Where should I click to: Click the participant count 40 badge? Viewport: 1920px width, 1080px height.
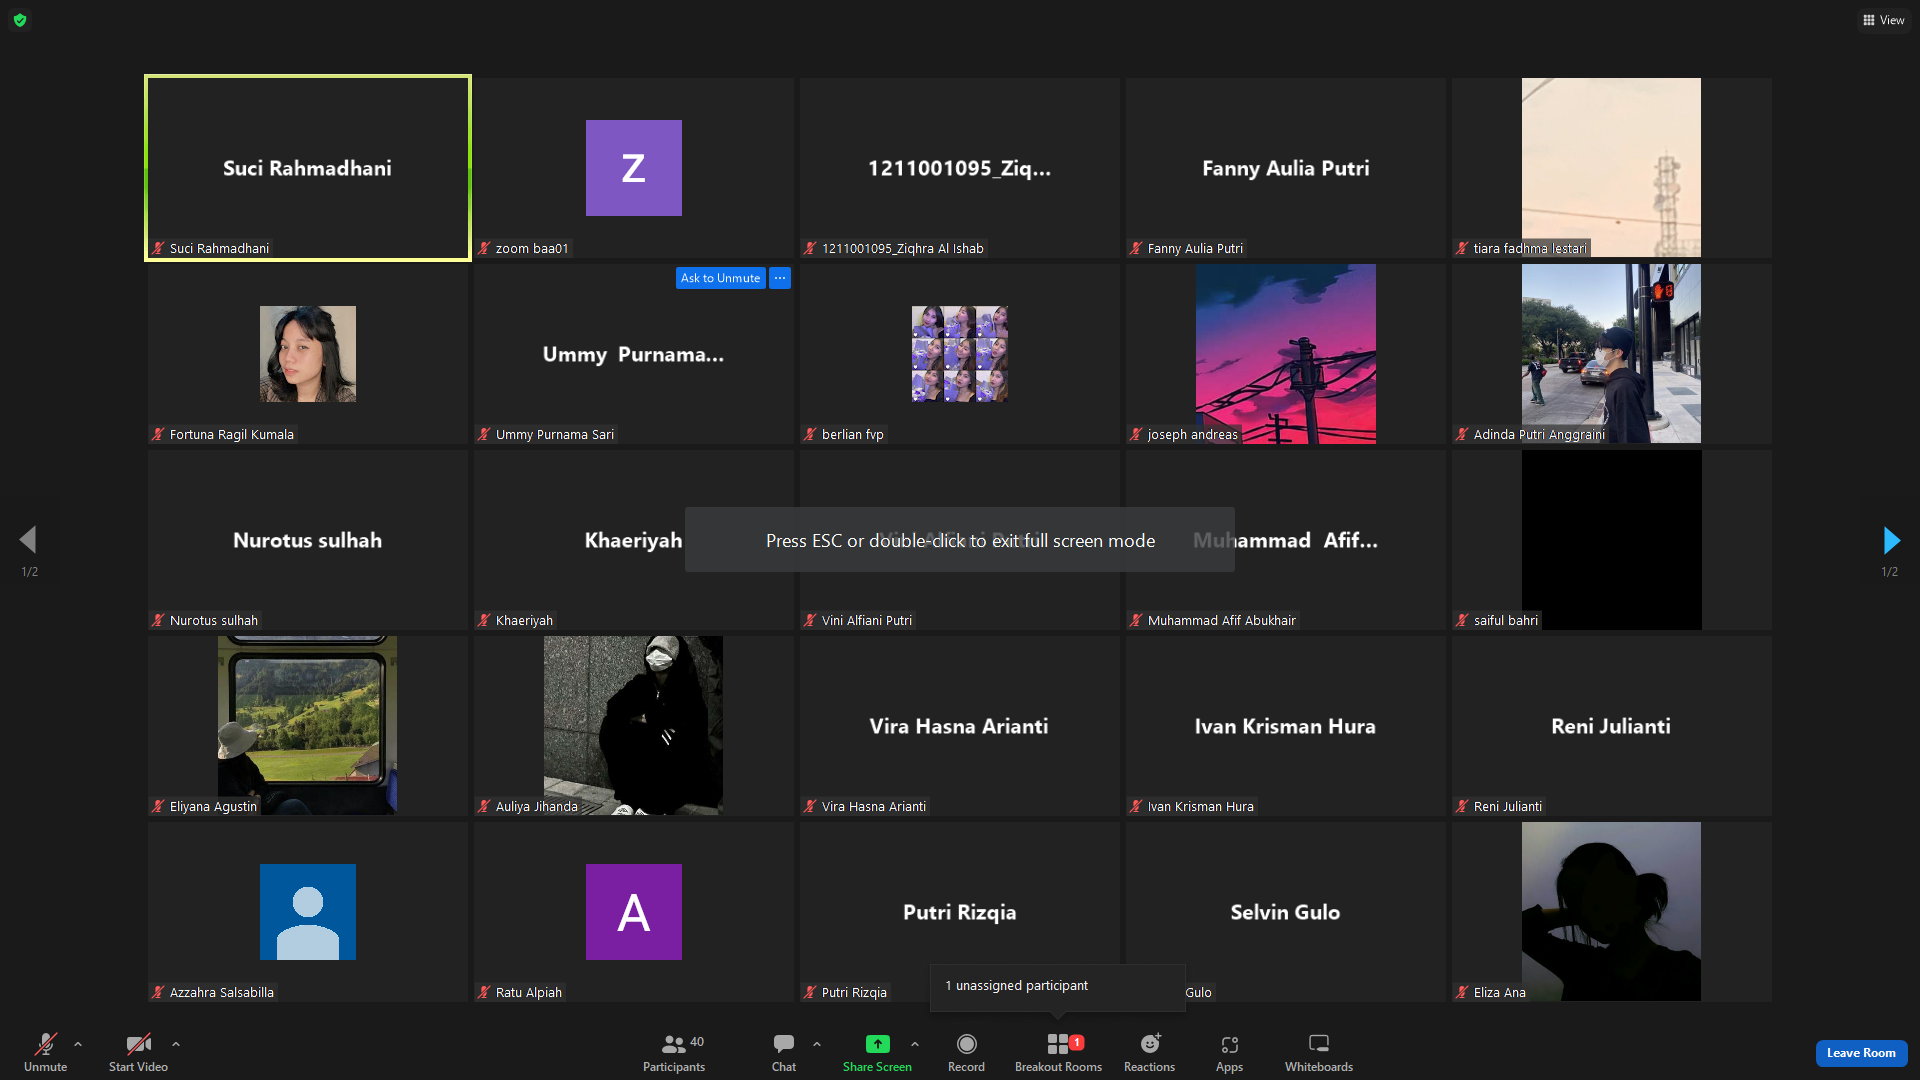pos(697,1042)
